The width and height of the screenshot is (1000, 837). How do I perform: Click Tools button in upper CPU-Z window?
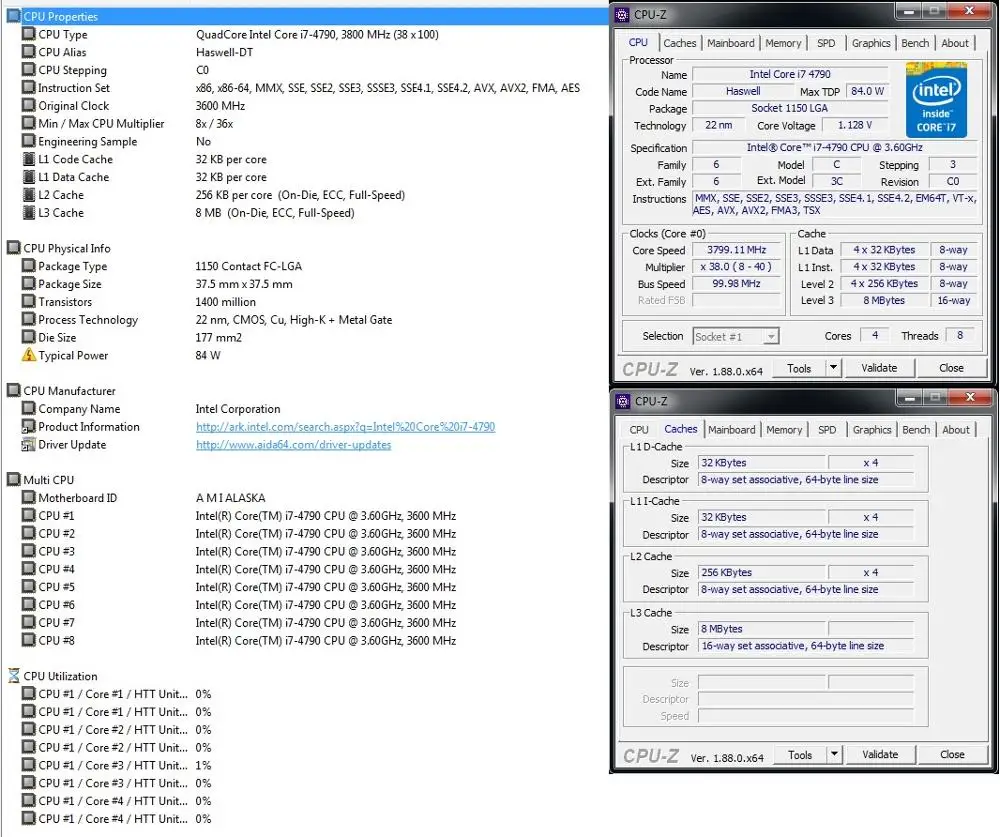799,368
